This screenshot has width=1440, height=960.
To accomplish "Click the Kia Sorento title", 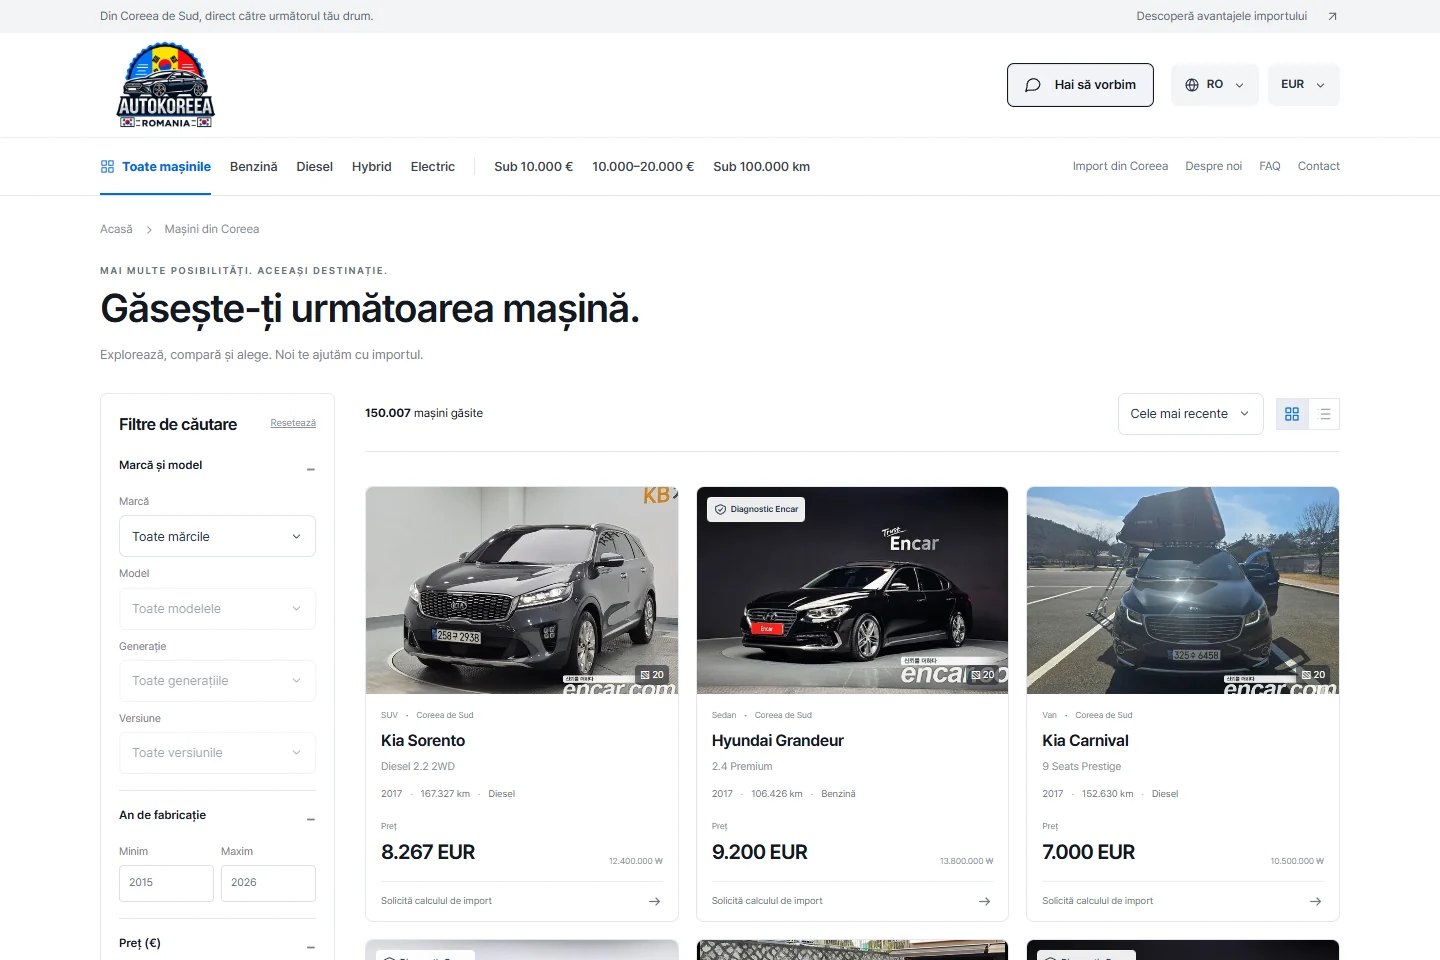I will (x=423, y=741).
